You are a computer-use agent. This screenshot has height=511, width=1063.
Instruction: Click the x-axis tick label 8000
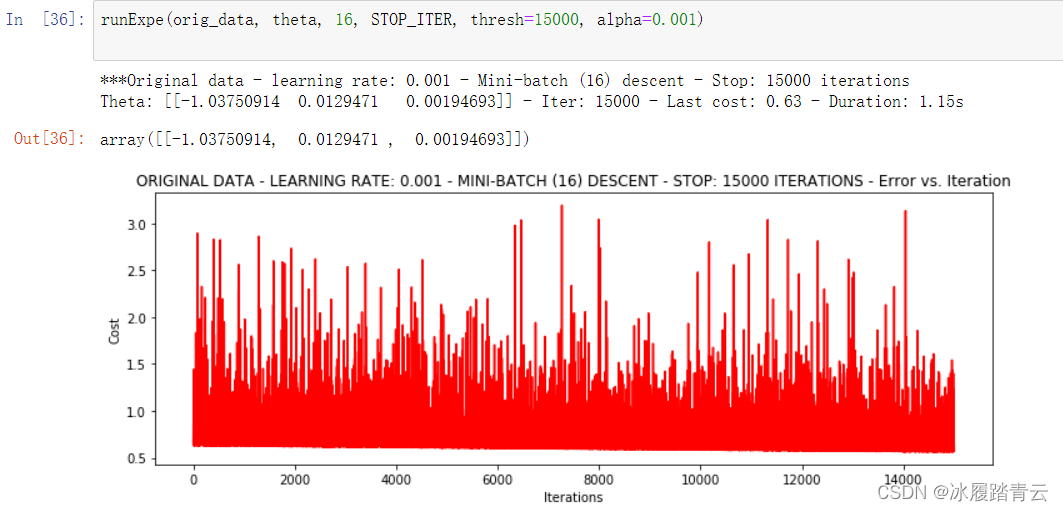pyautogui.click(x=599, y=478)
